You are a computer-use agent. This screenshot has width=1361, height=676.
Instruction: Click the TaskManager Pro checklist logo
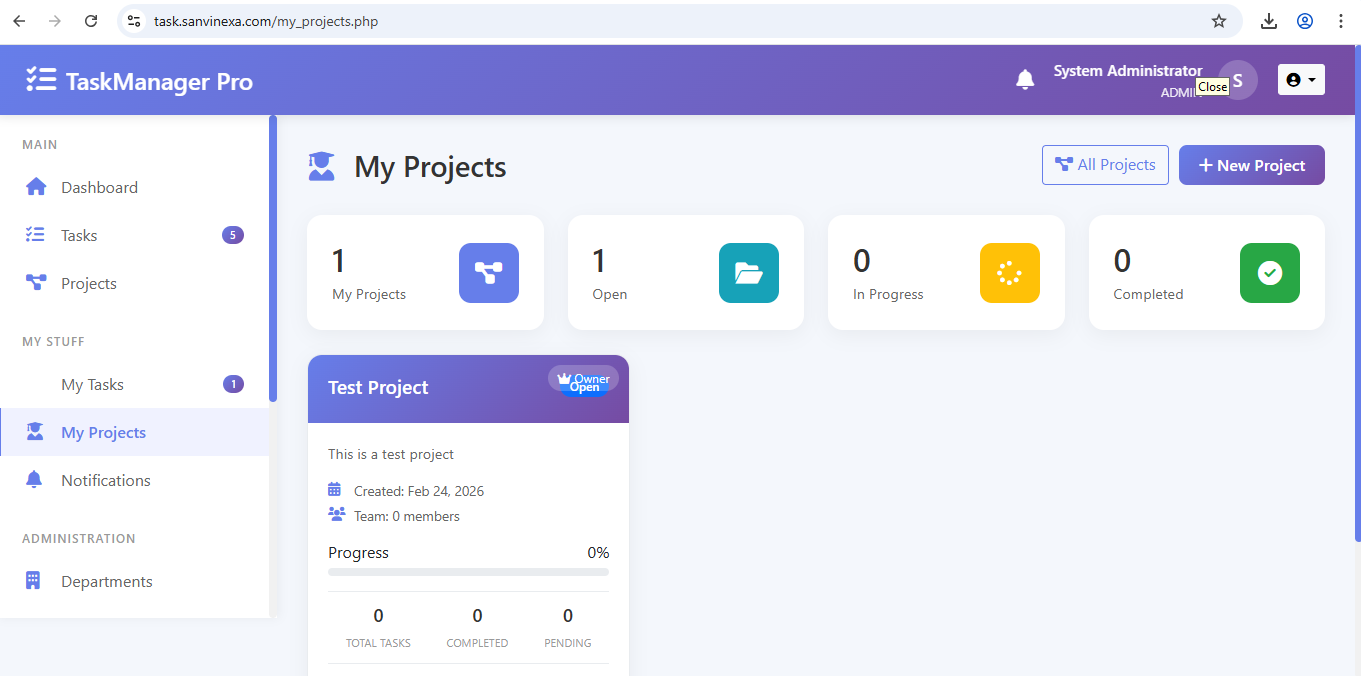click(x=41, y=81)
